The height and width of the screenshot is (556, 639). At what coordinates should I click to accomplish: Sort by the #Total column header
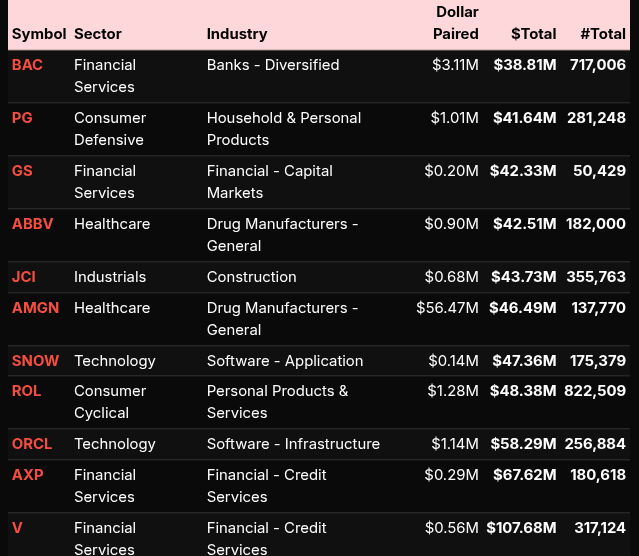tap(602, 34)
